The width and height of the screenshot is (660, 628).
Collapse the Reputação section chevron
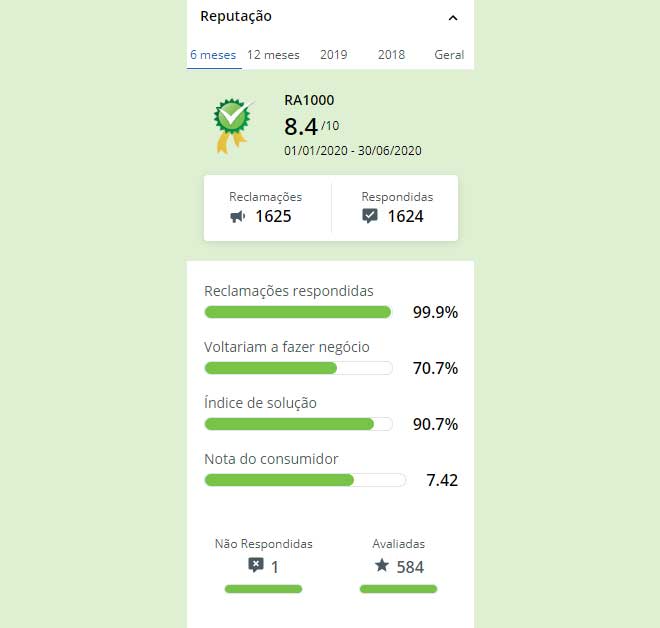[453, 18]
